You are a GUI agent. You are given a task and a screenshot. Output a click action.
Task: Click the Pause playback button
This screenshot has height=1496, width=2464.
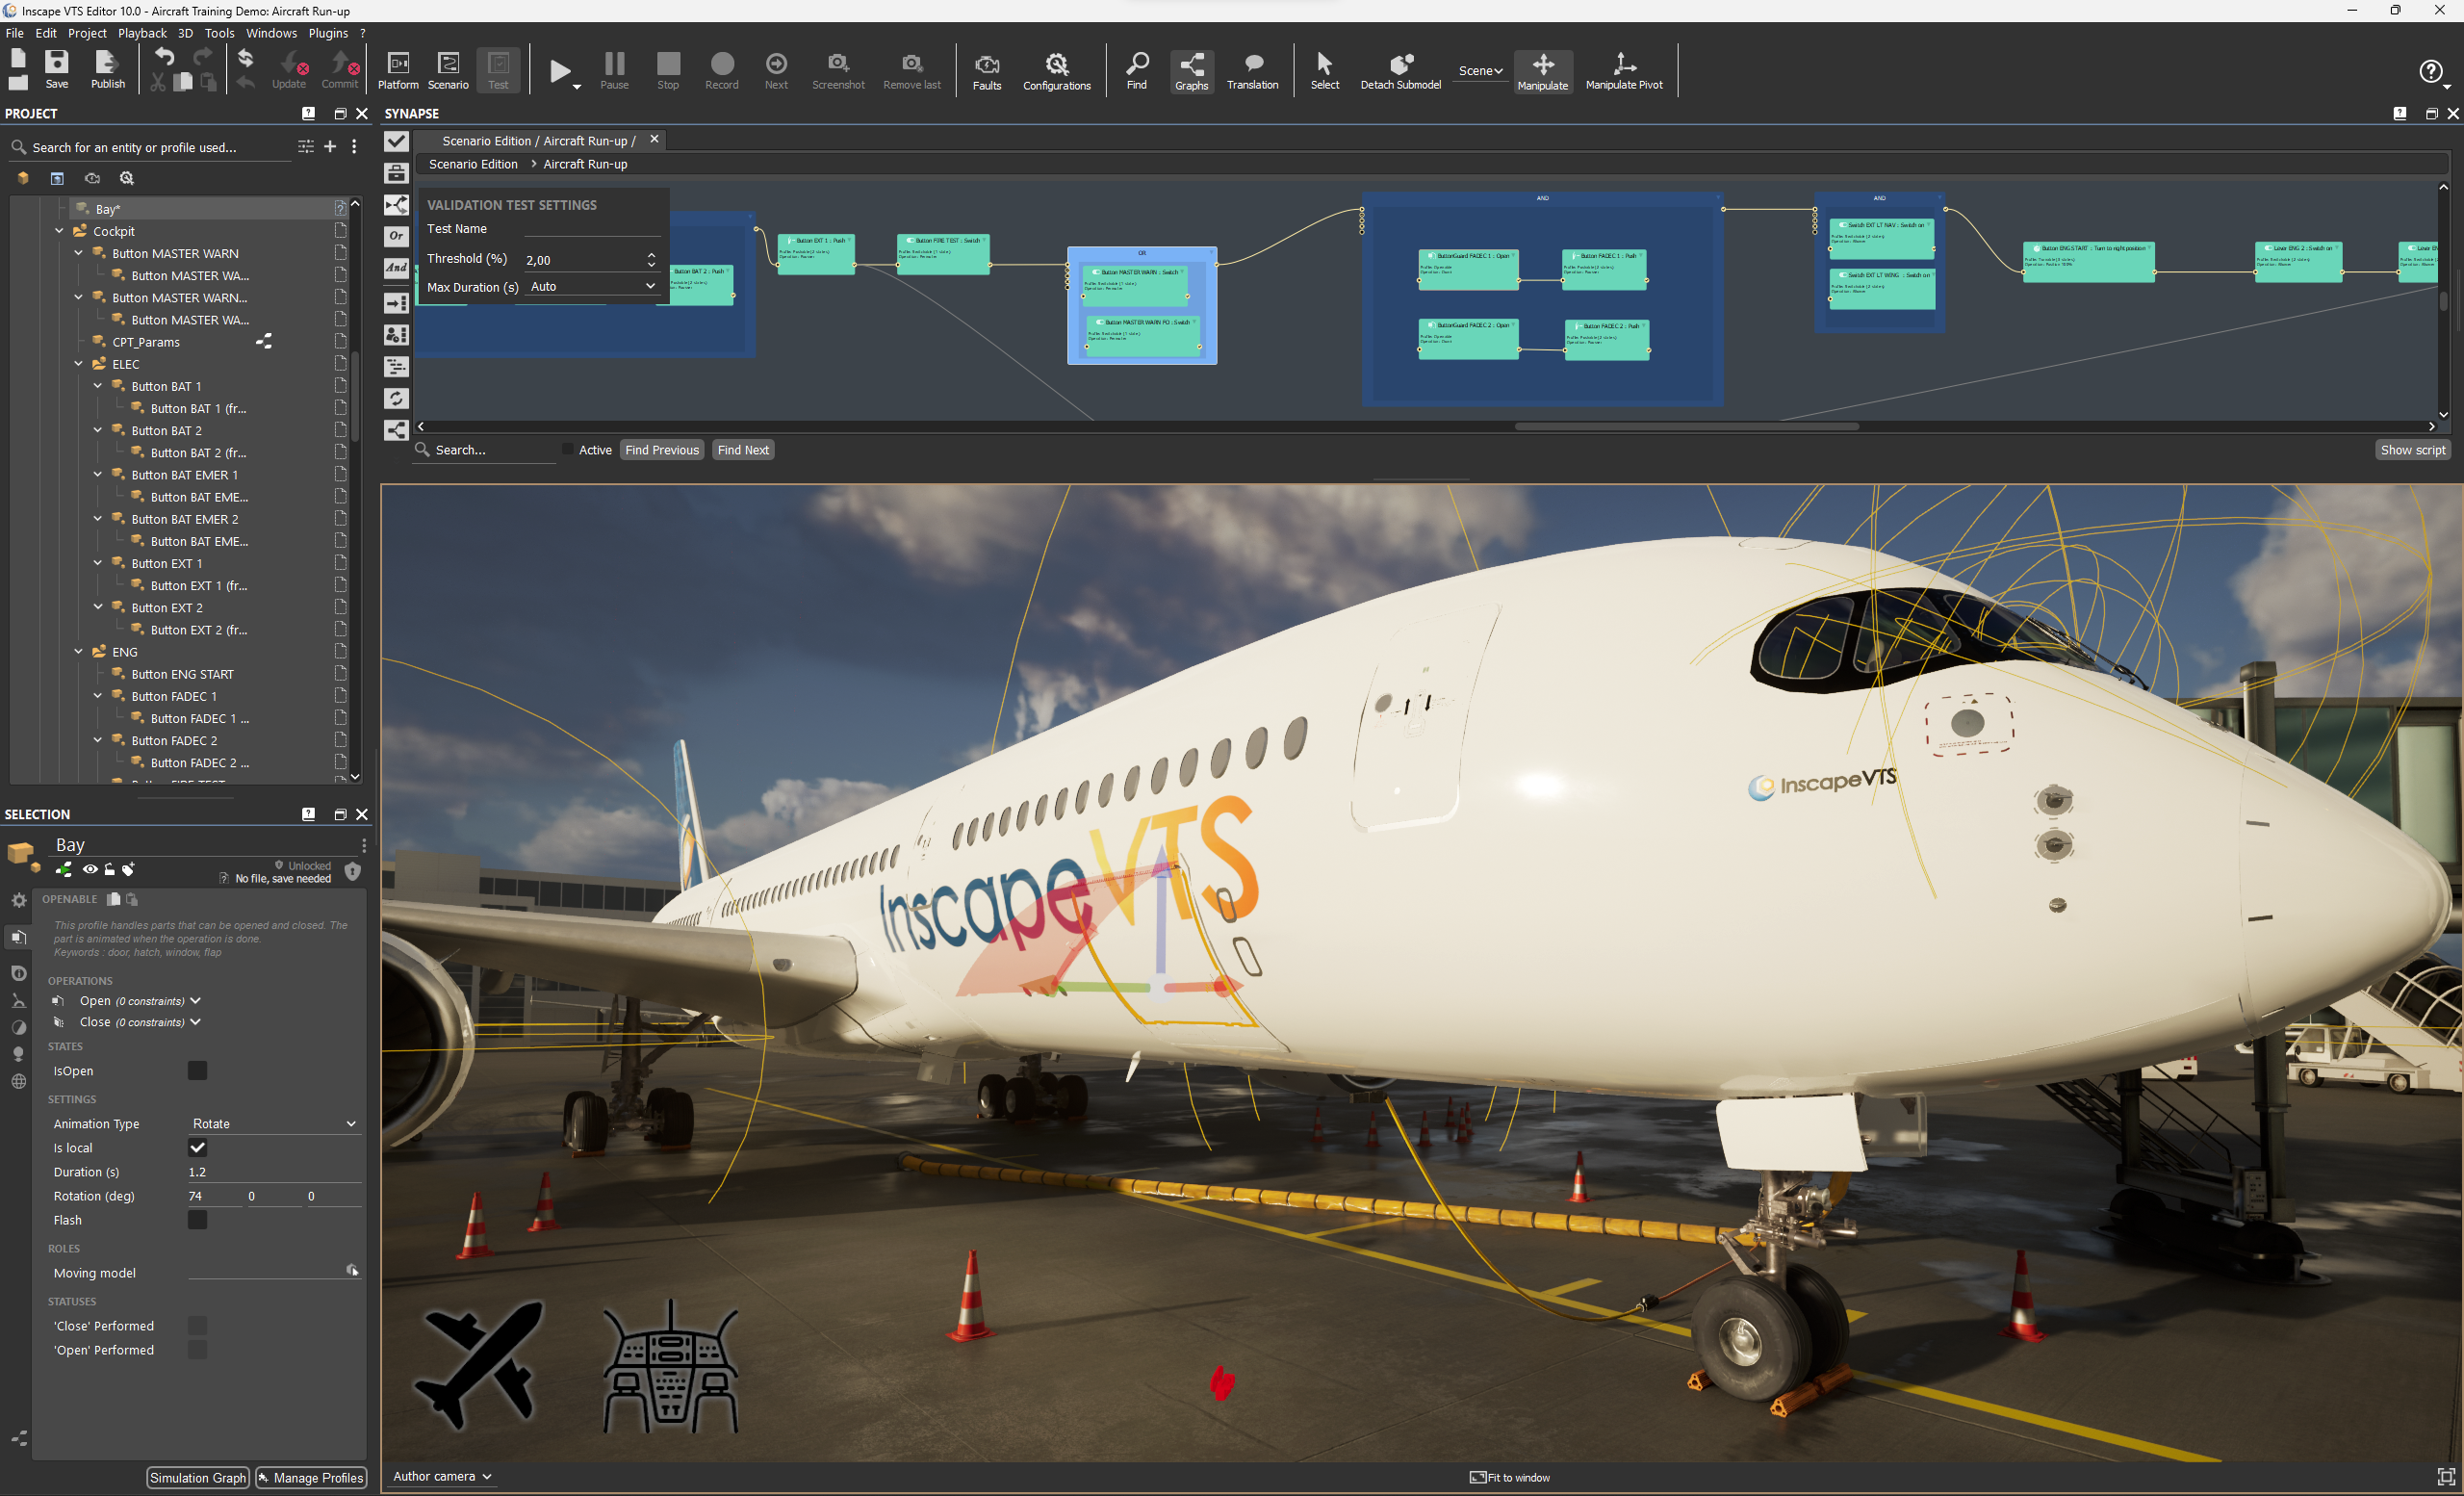click(x=614, y=70)
